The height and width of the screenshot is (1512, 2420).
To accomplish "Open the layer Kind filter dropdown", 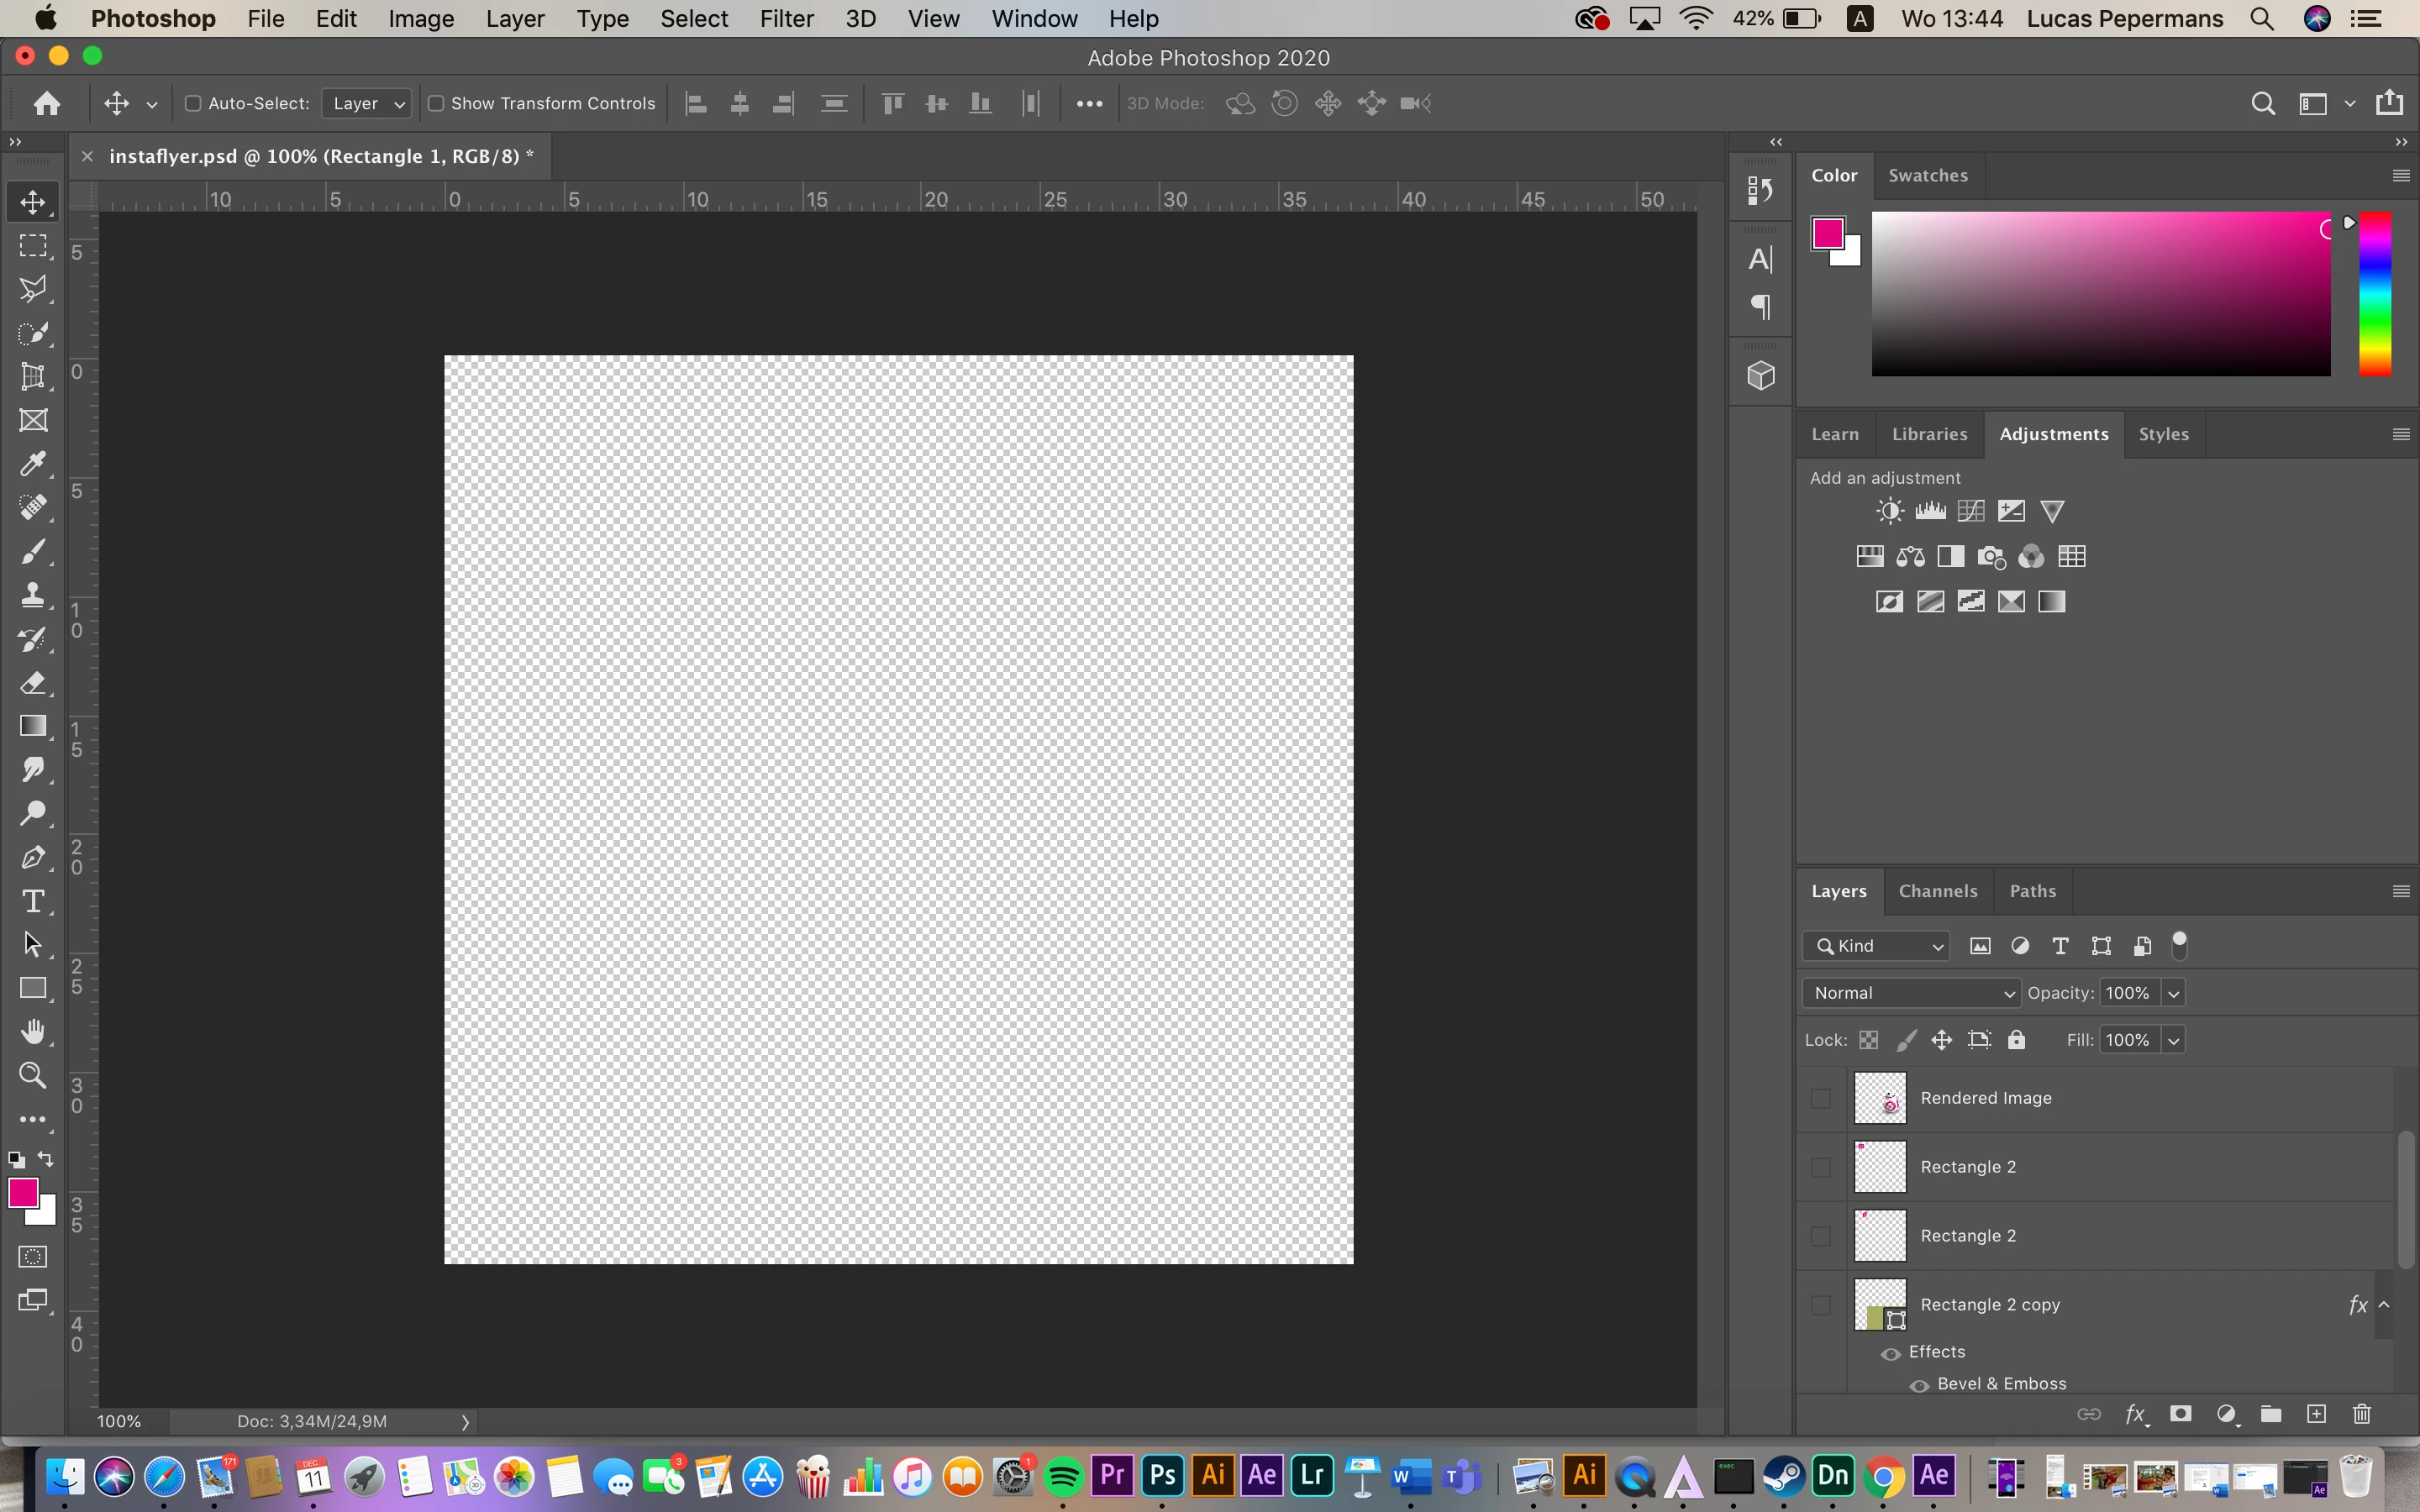I will point(1877,946).
